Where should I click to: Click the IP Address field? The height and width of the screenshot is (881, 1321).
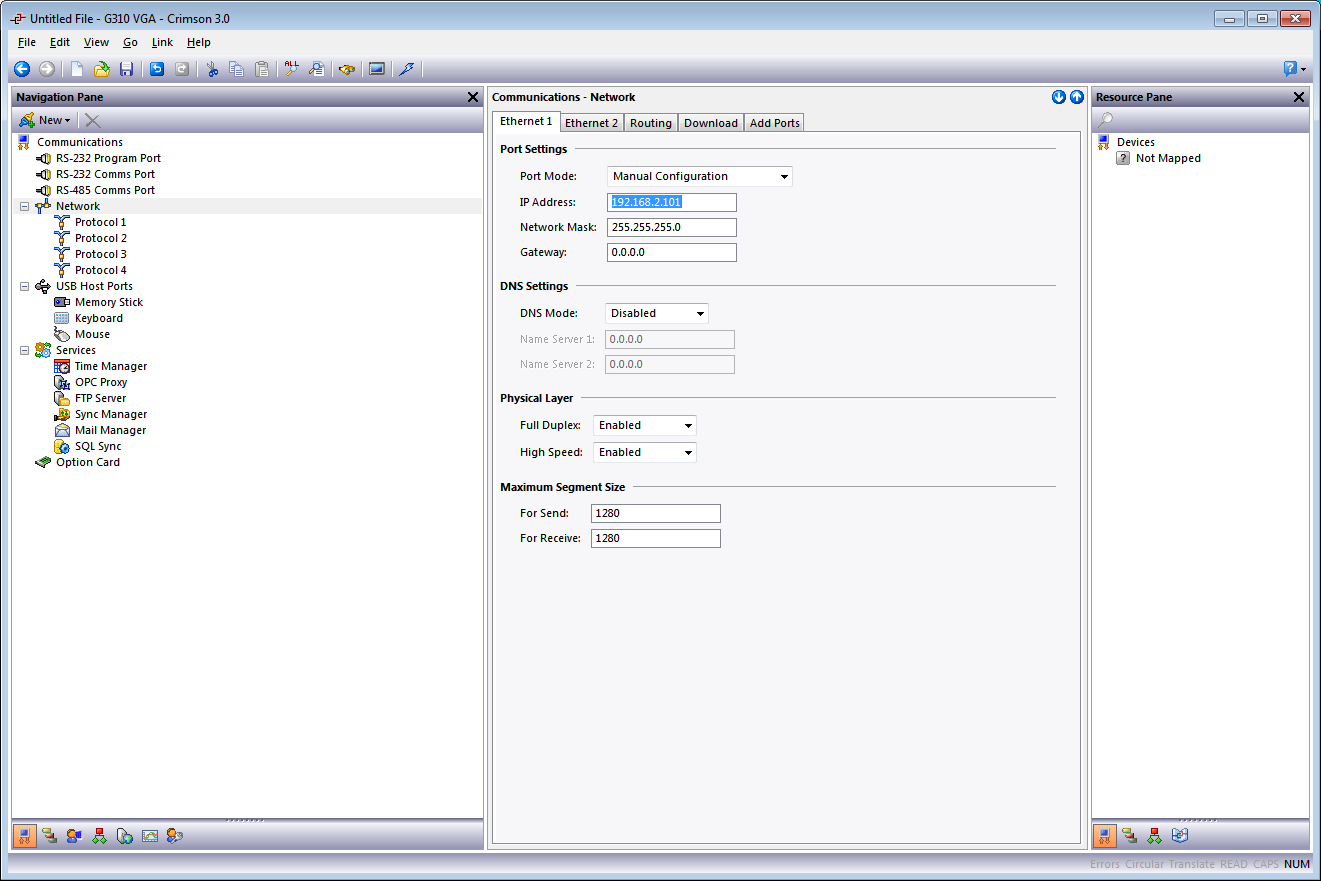point(672,202)
